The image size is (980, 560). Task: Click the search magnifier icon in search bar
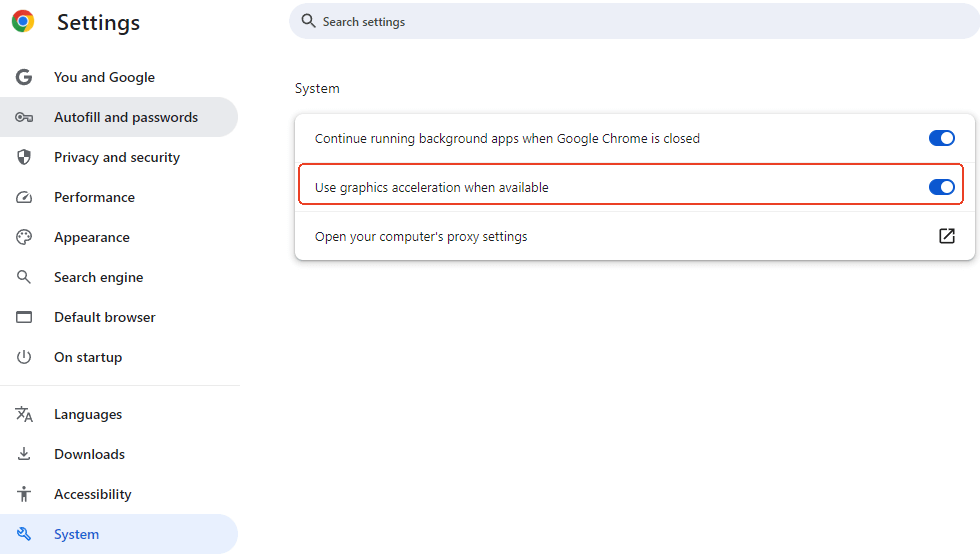pos(308,21)
